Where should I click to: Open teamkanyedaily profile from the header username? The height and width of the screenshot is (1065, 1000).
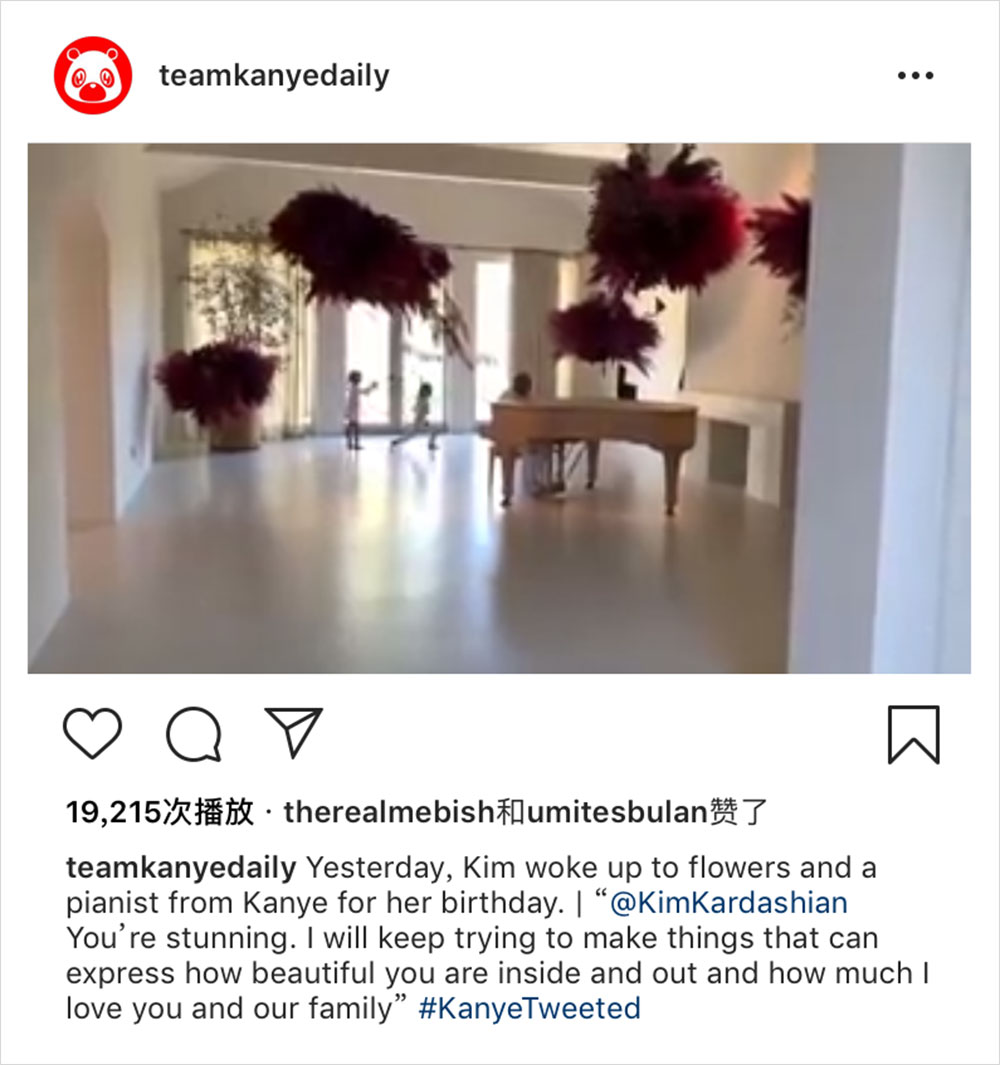274,75
